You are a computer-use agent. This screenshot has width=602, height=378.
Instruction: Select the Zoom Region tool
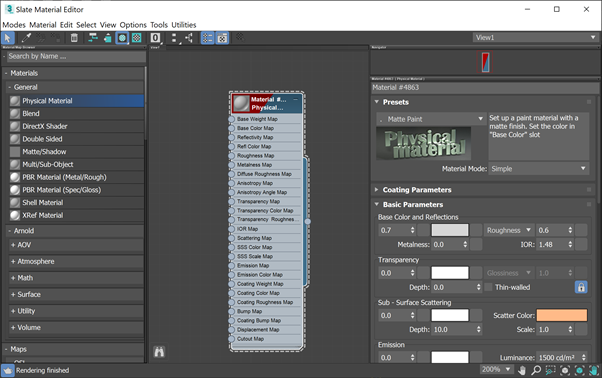pos(551,370)
